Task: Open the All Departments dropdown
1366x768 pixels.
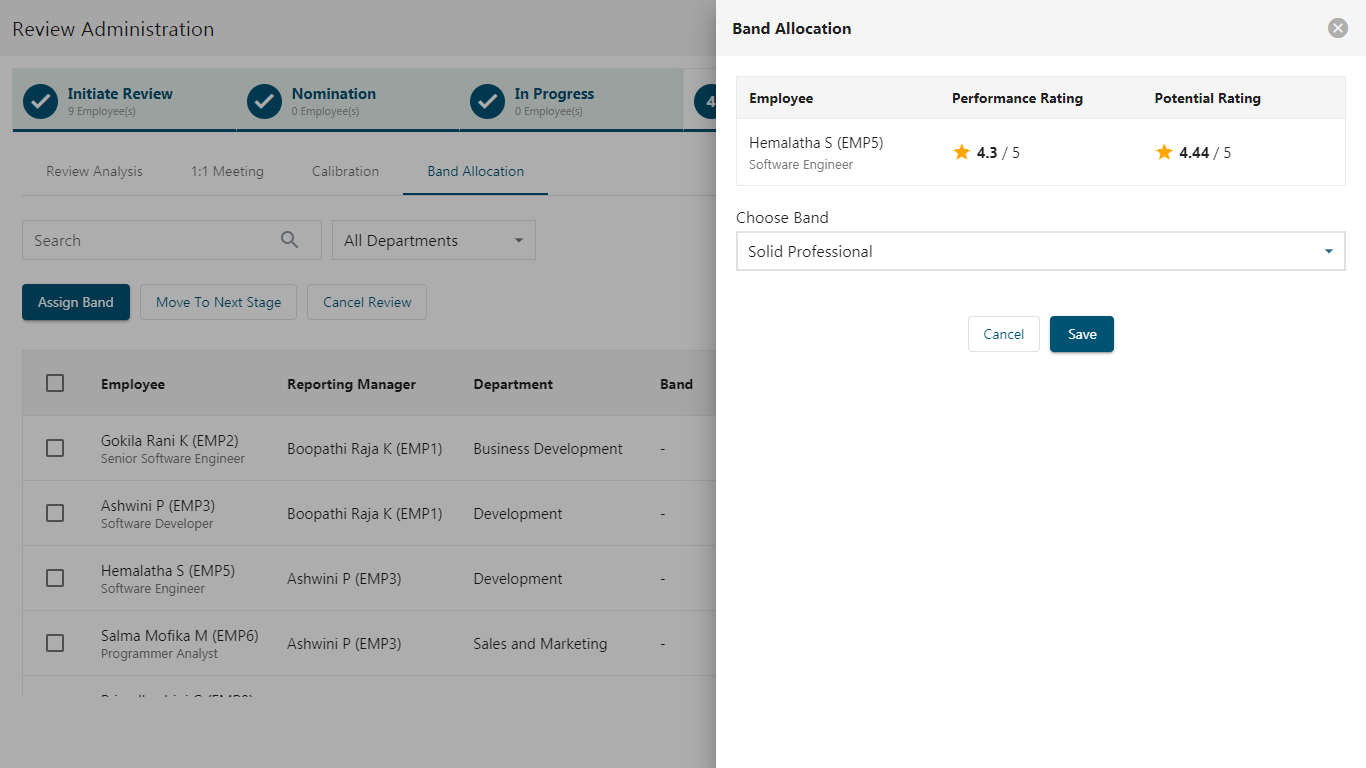Action: click(434, 240)
